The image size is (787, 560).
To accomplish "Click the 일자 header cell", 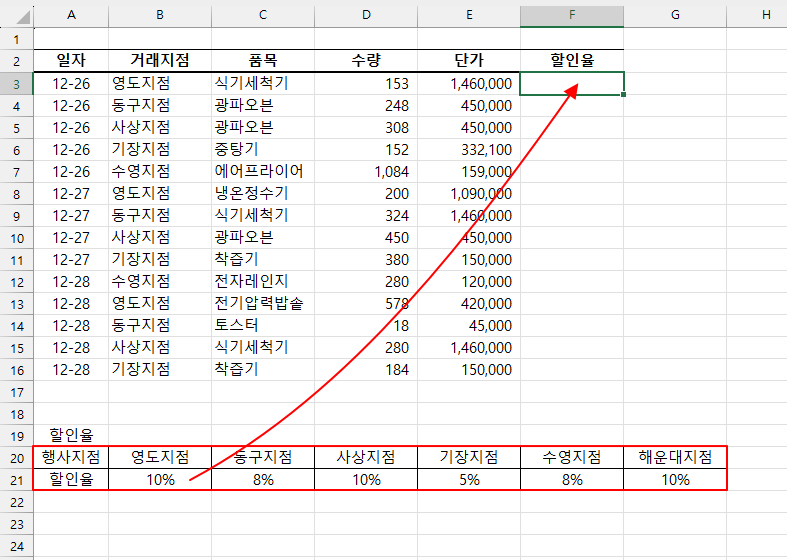I will click(x=71, y=61).
